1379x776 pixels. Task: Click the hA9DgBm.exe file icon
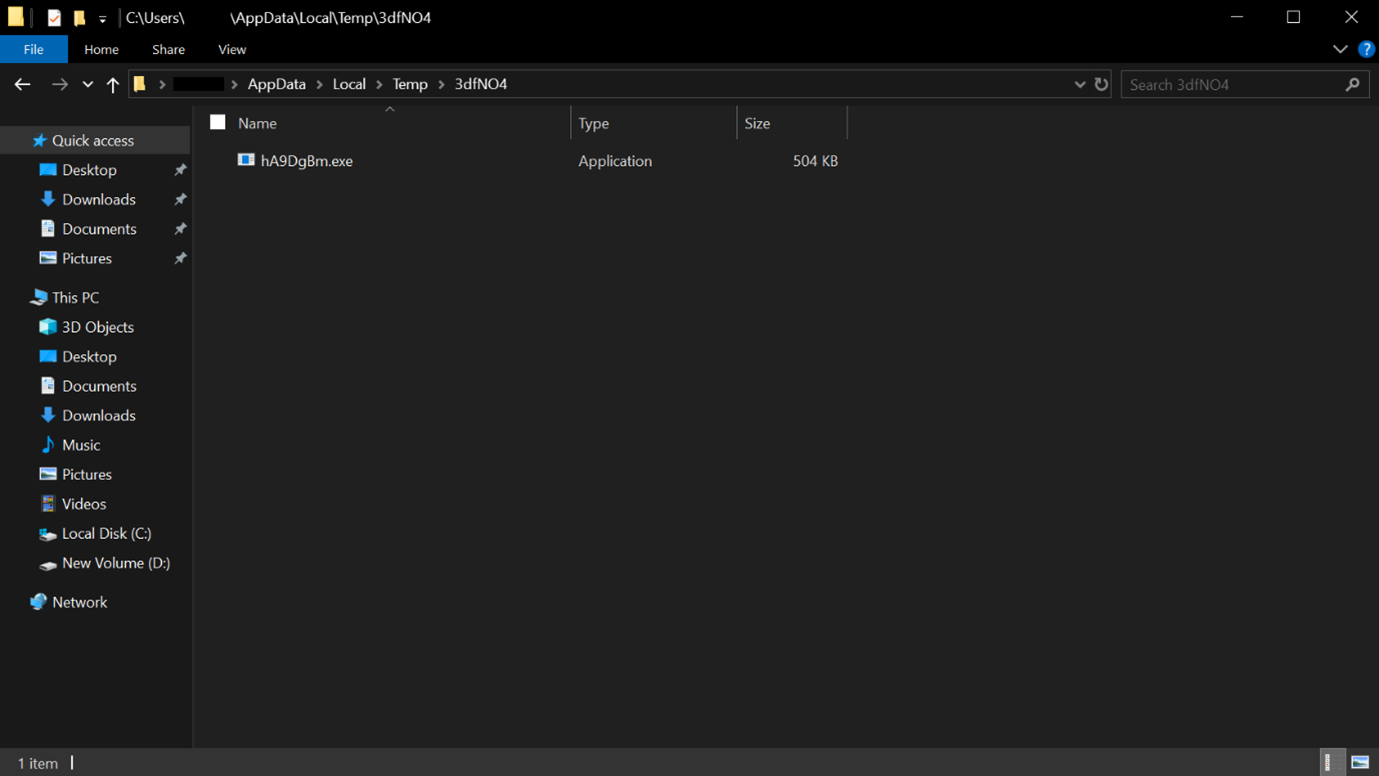[x=246, y=160]
